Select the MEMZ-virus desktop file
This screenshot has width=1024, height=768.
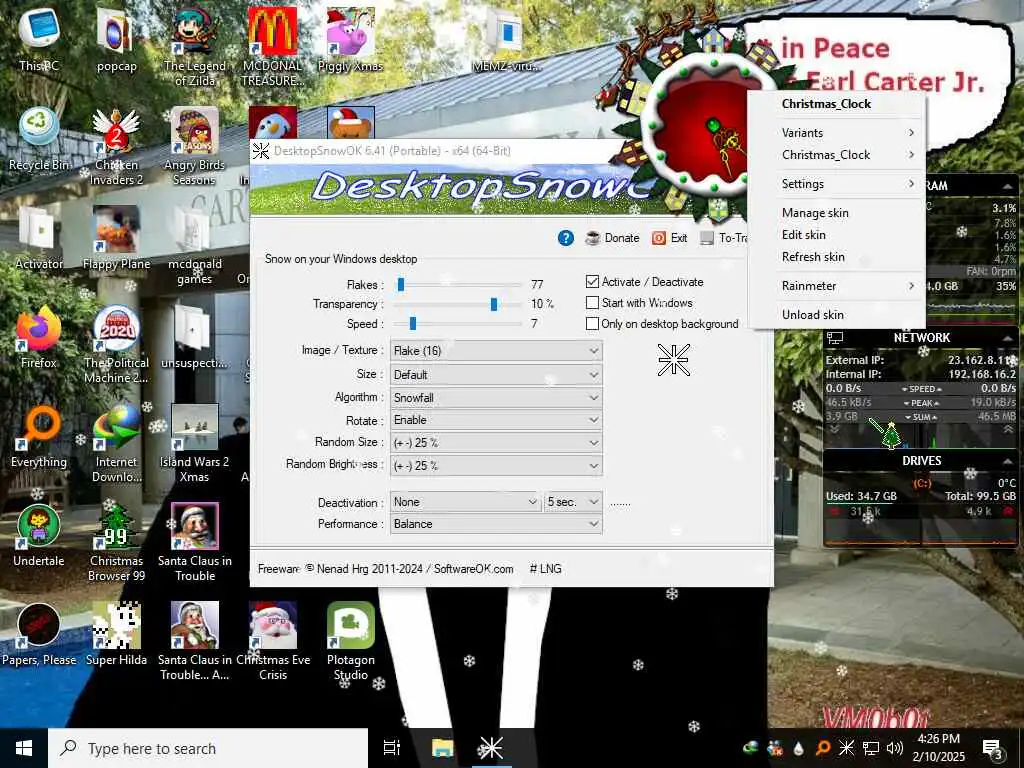[x=507, y=38]
